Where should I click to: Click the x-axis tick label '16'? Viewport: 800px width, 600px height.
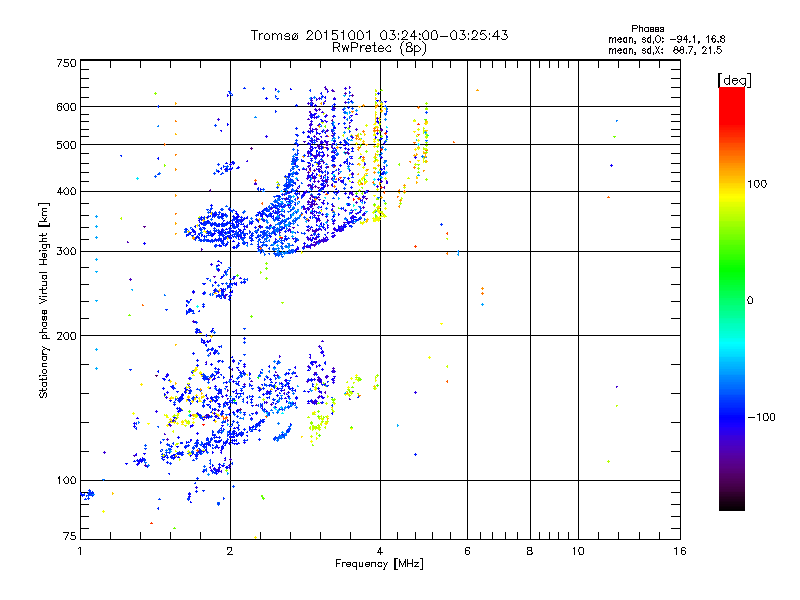click(680, 551)
